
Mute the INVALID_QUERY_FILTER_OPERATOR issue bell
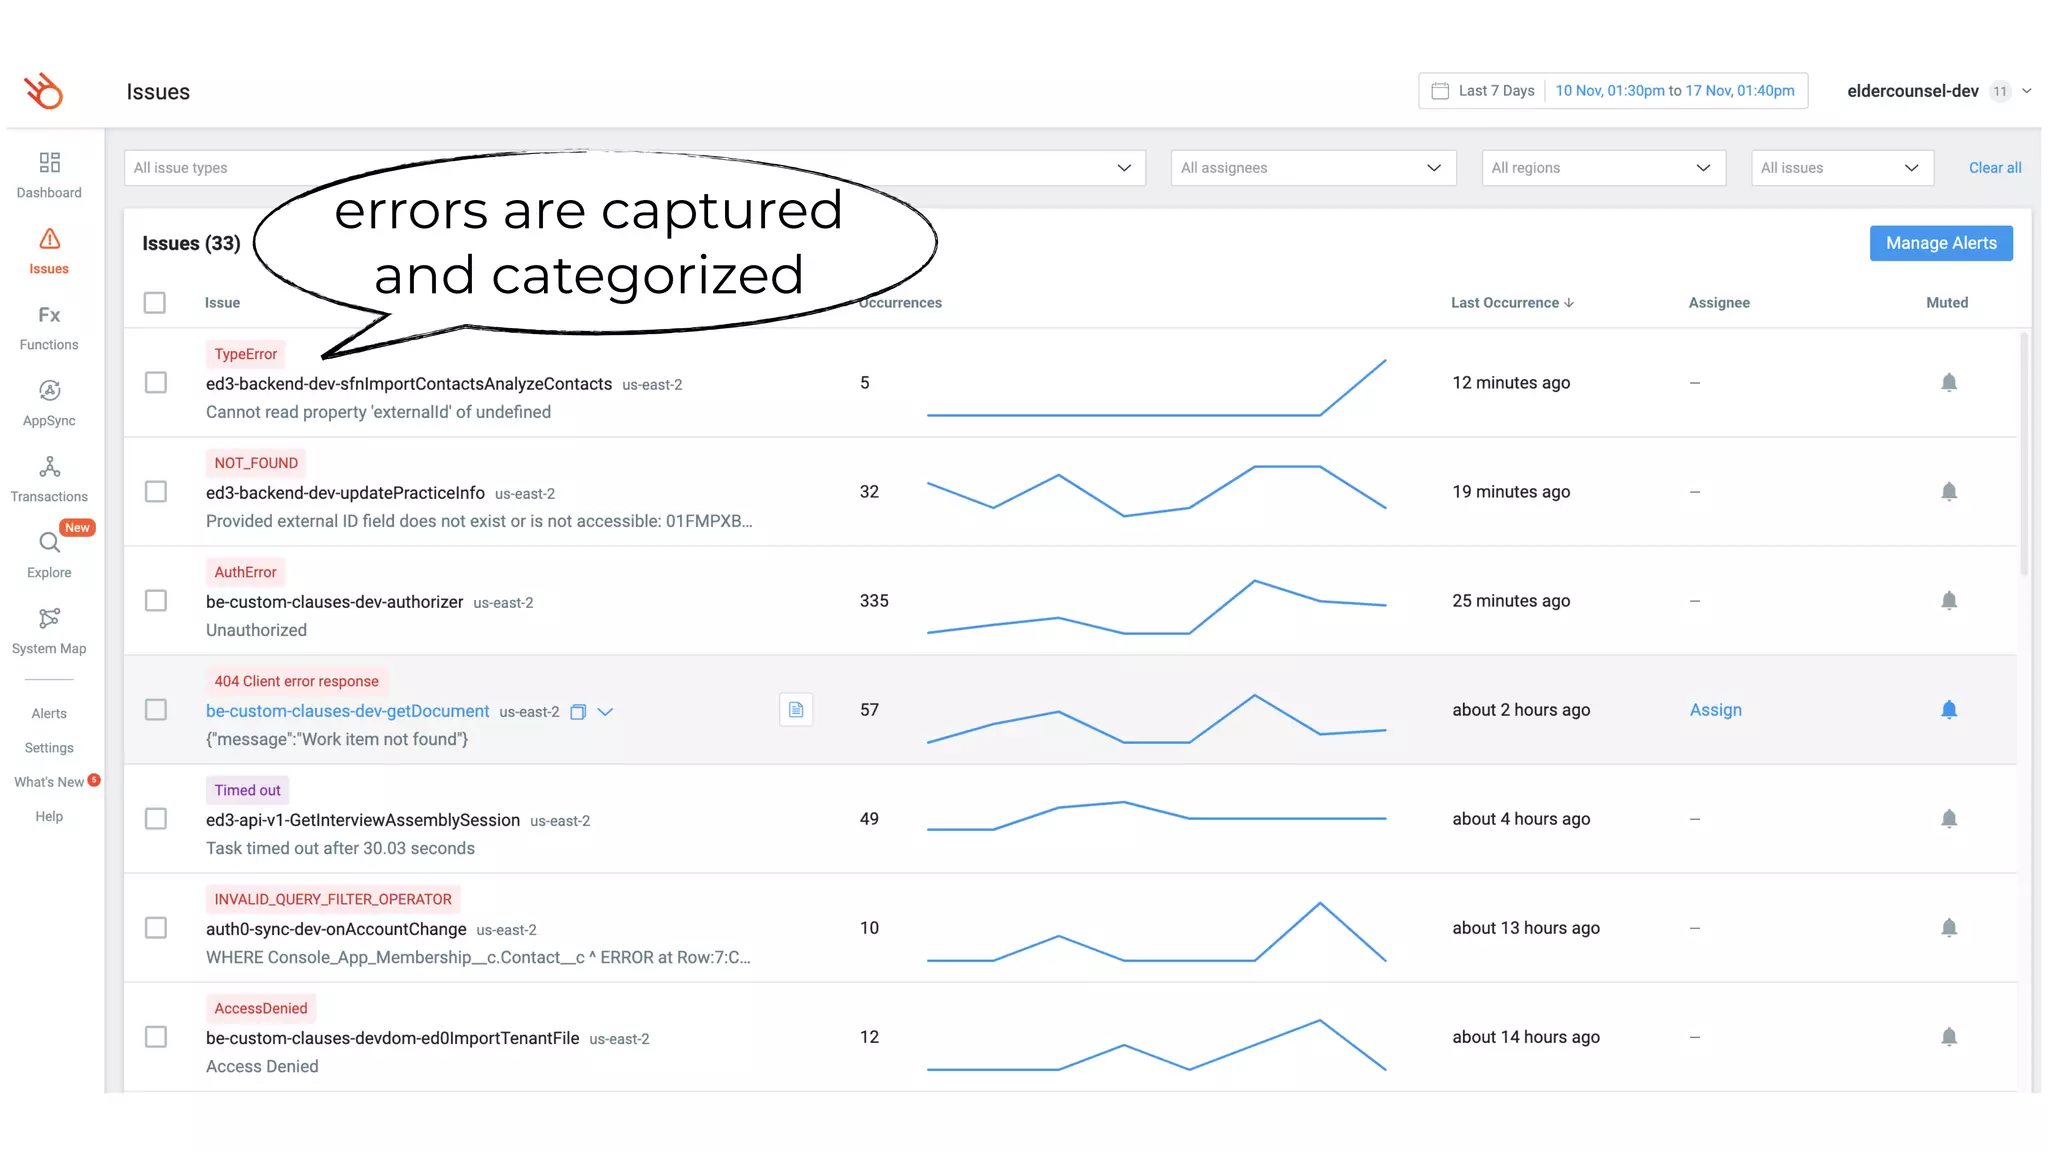(x=1949, y=928)
